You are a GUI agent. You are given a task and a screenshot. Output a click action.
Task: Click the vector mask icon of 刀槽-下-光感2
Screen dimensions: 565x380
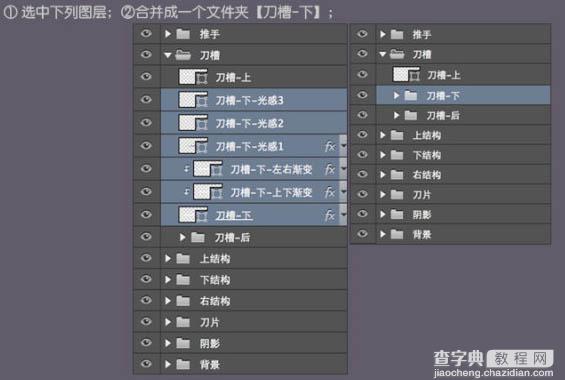click(x=202, y=125)
